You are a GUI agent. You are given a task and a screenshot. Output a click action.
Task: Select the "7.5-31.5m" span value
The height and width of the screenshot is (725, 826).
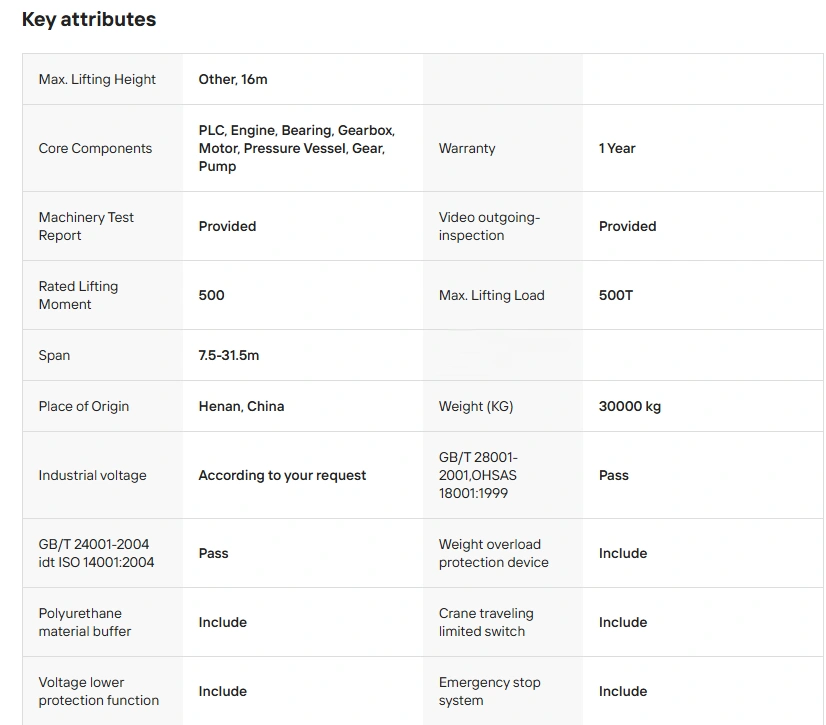tap(229, 355)
